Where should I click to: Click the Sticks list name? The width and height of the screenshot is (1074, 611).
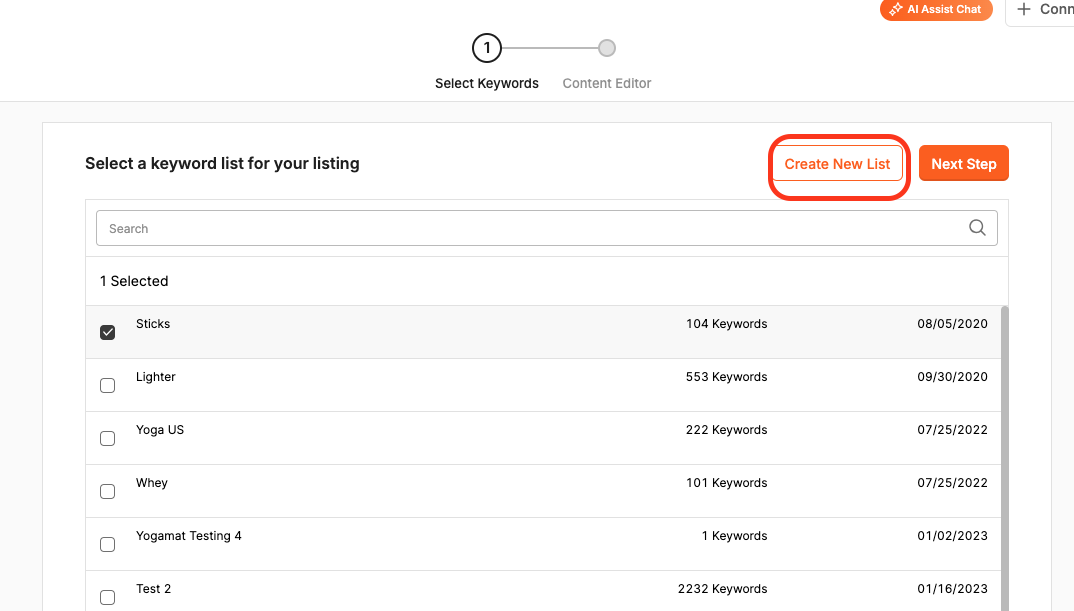point(153,324)
